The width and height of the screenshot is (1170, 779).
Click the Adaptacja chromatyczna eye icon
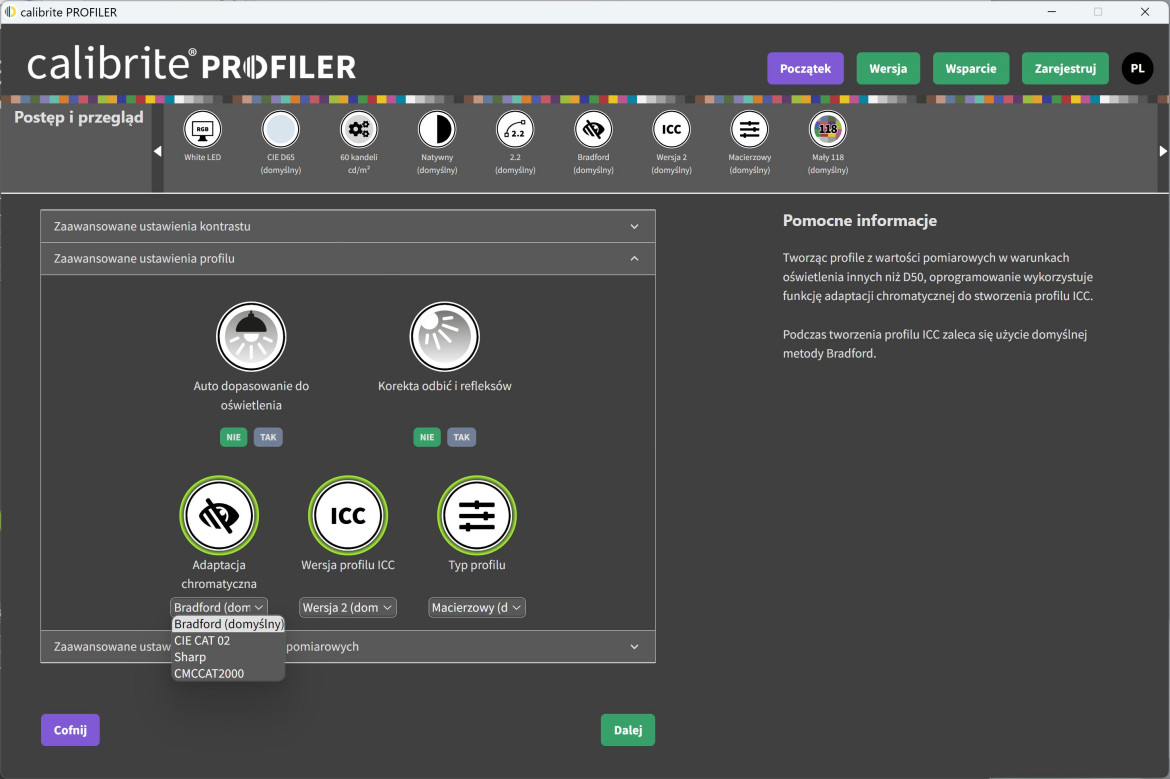tap(219, 516)
